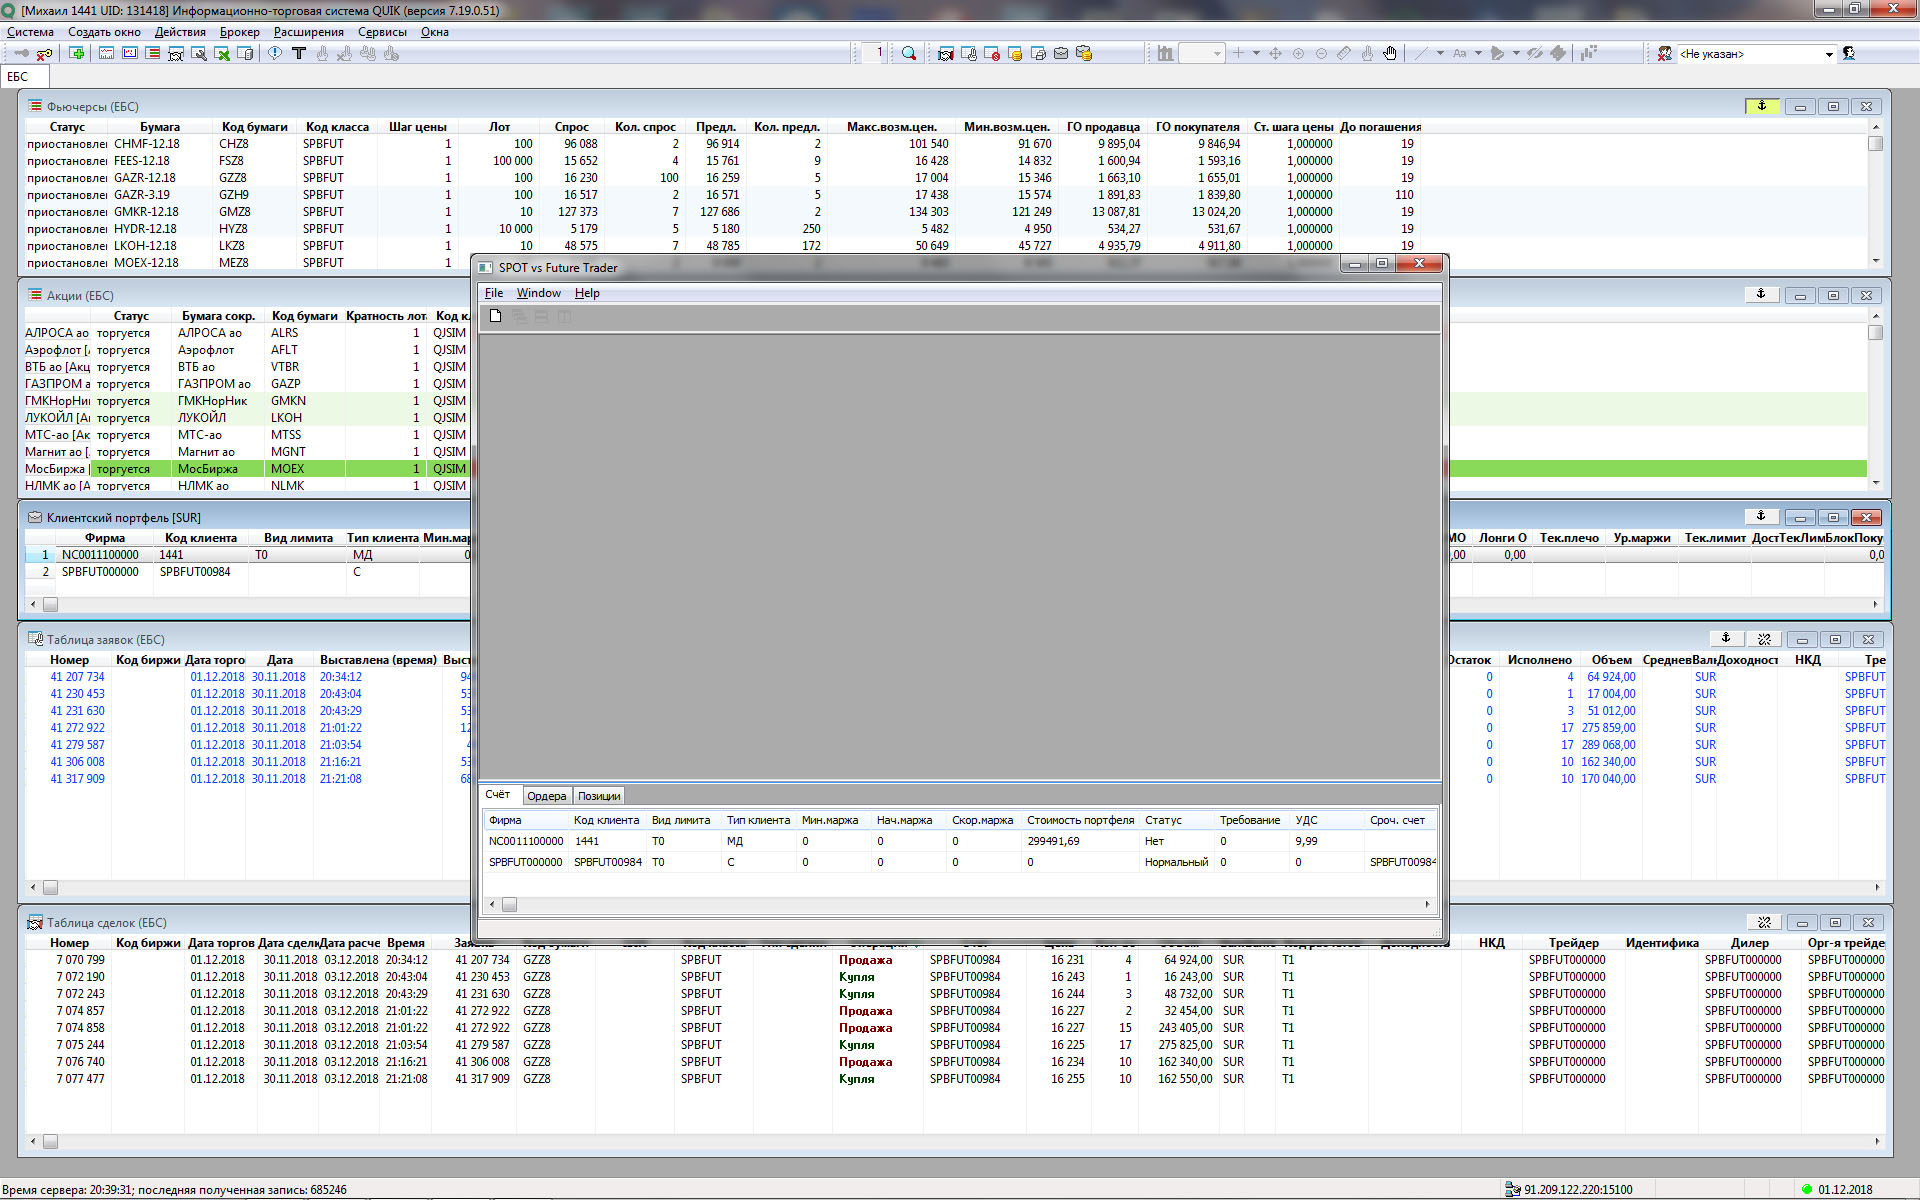The height and width of the screenshot is (1200, 1920).
Task: Toggle pin on Клиентский портфель panel
Action: pyautogui.click(x=1761, y=517)
